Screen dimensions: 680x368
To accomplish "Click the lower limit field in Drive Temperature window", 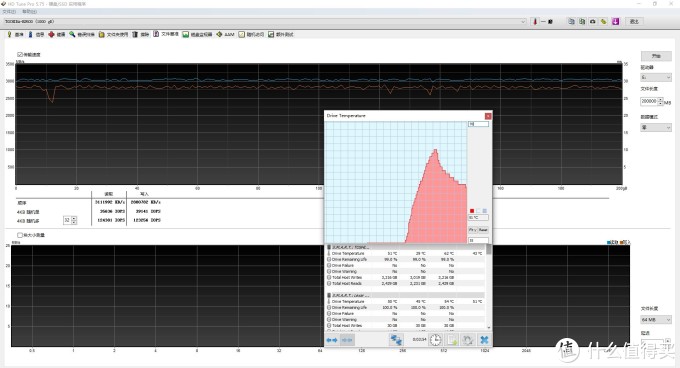I will pos(478,240).
